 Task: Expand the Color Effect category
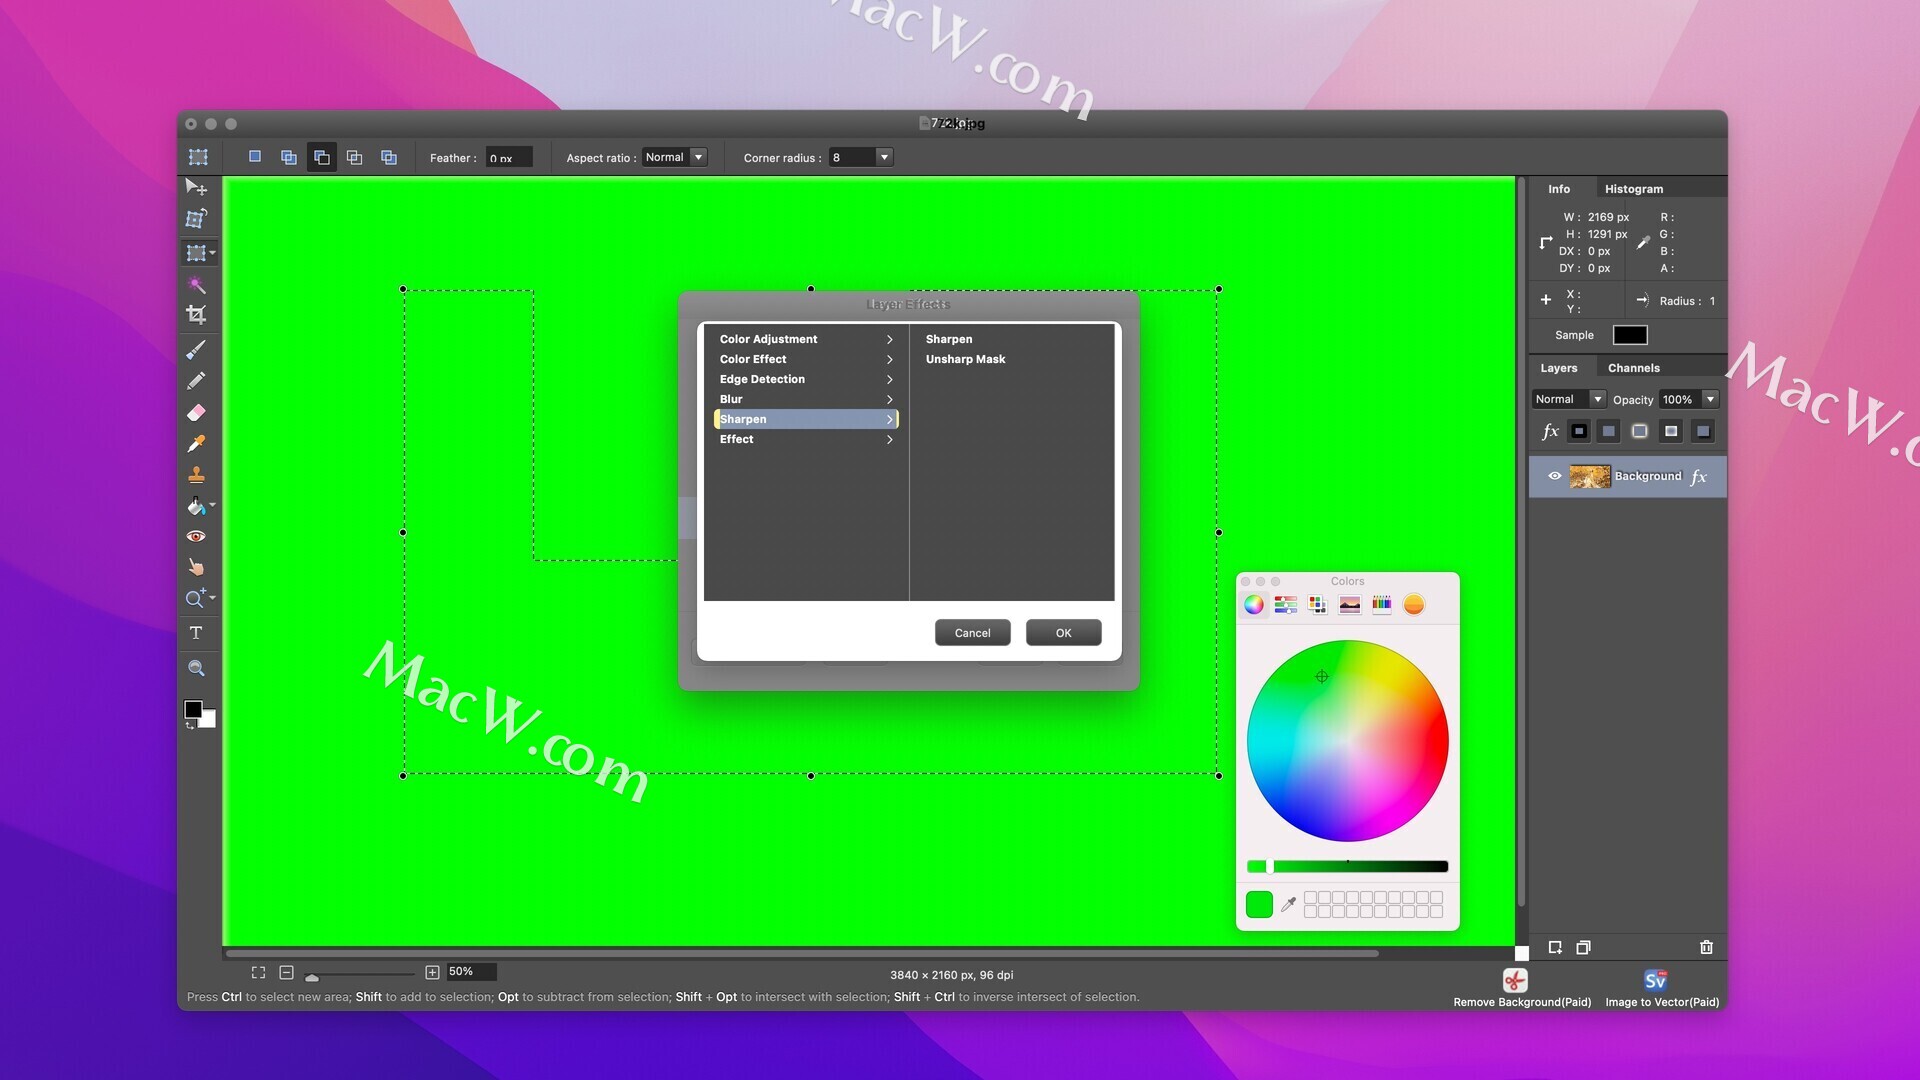point(806,359)
